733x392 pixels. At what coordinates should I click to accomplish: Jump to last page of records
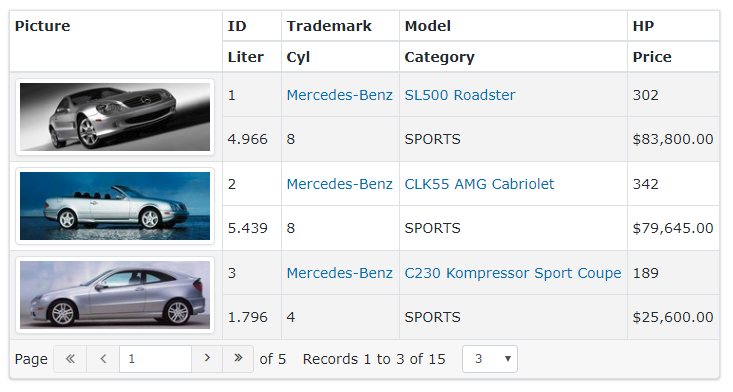click(238, 359)
